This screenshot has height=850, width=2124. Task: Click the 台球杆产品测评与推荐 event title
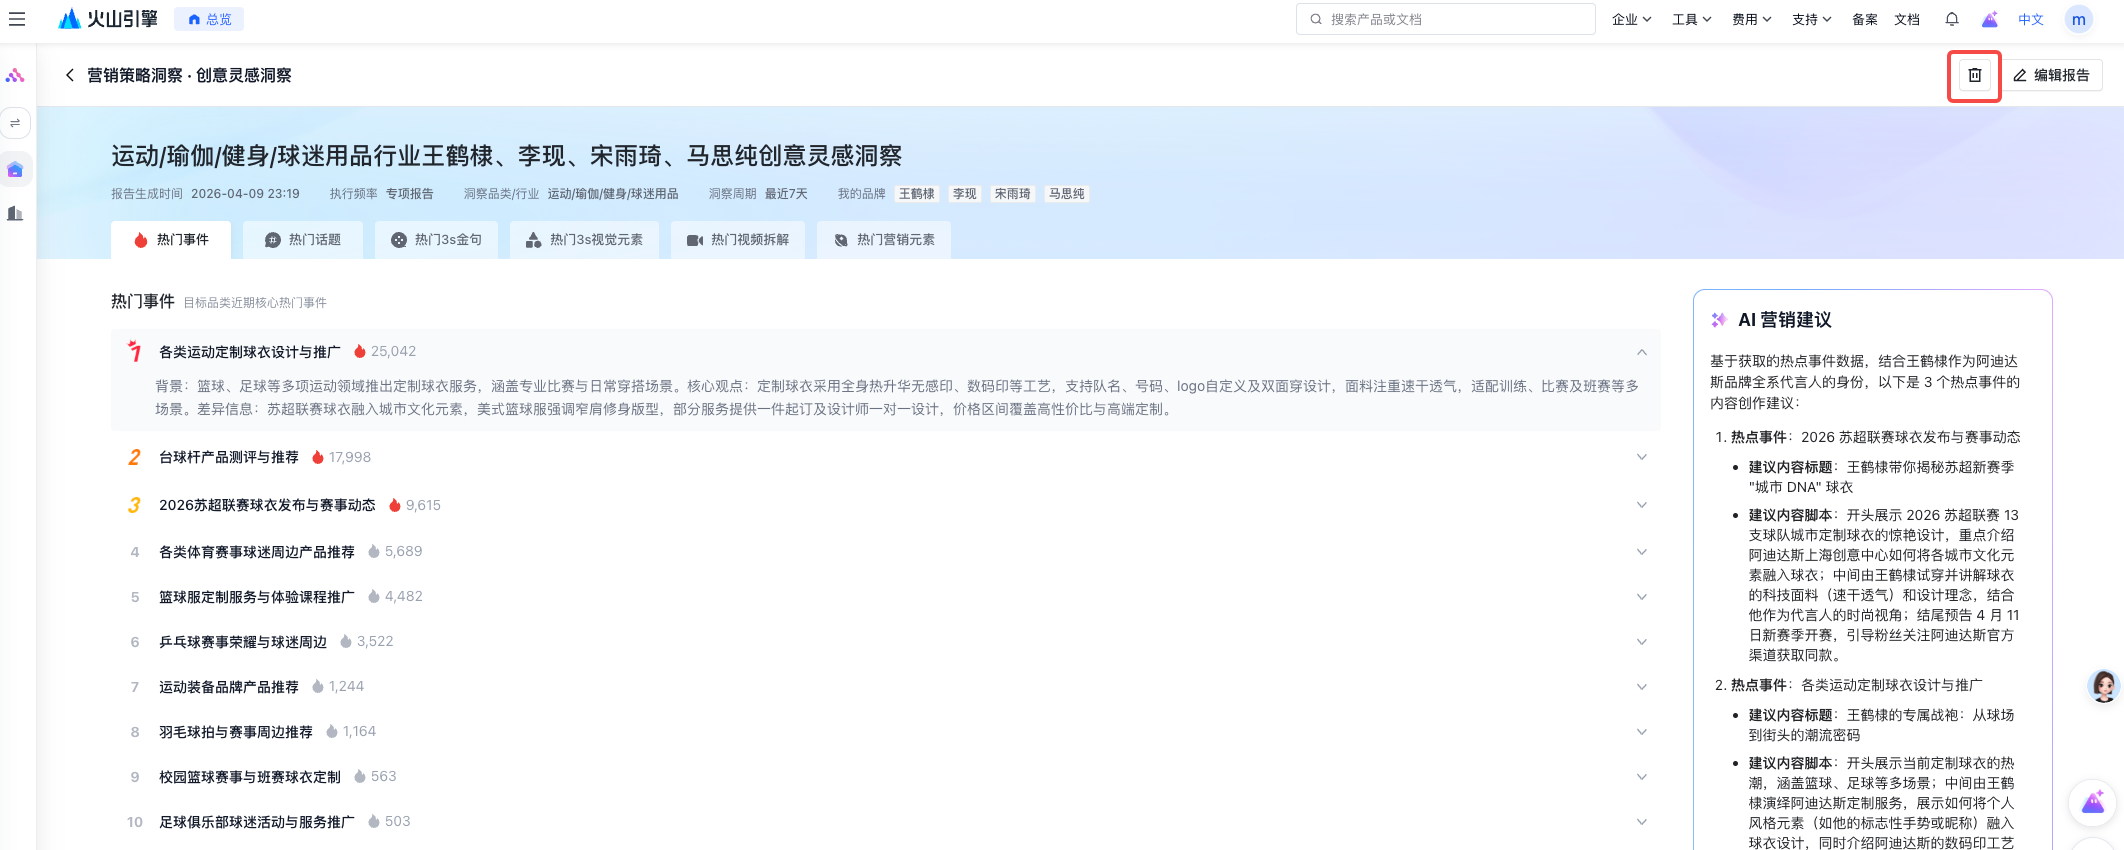click(229, 457)
